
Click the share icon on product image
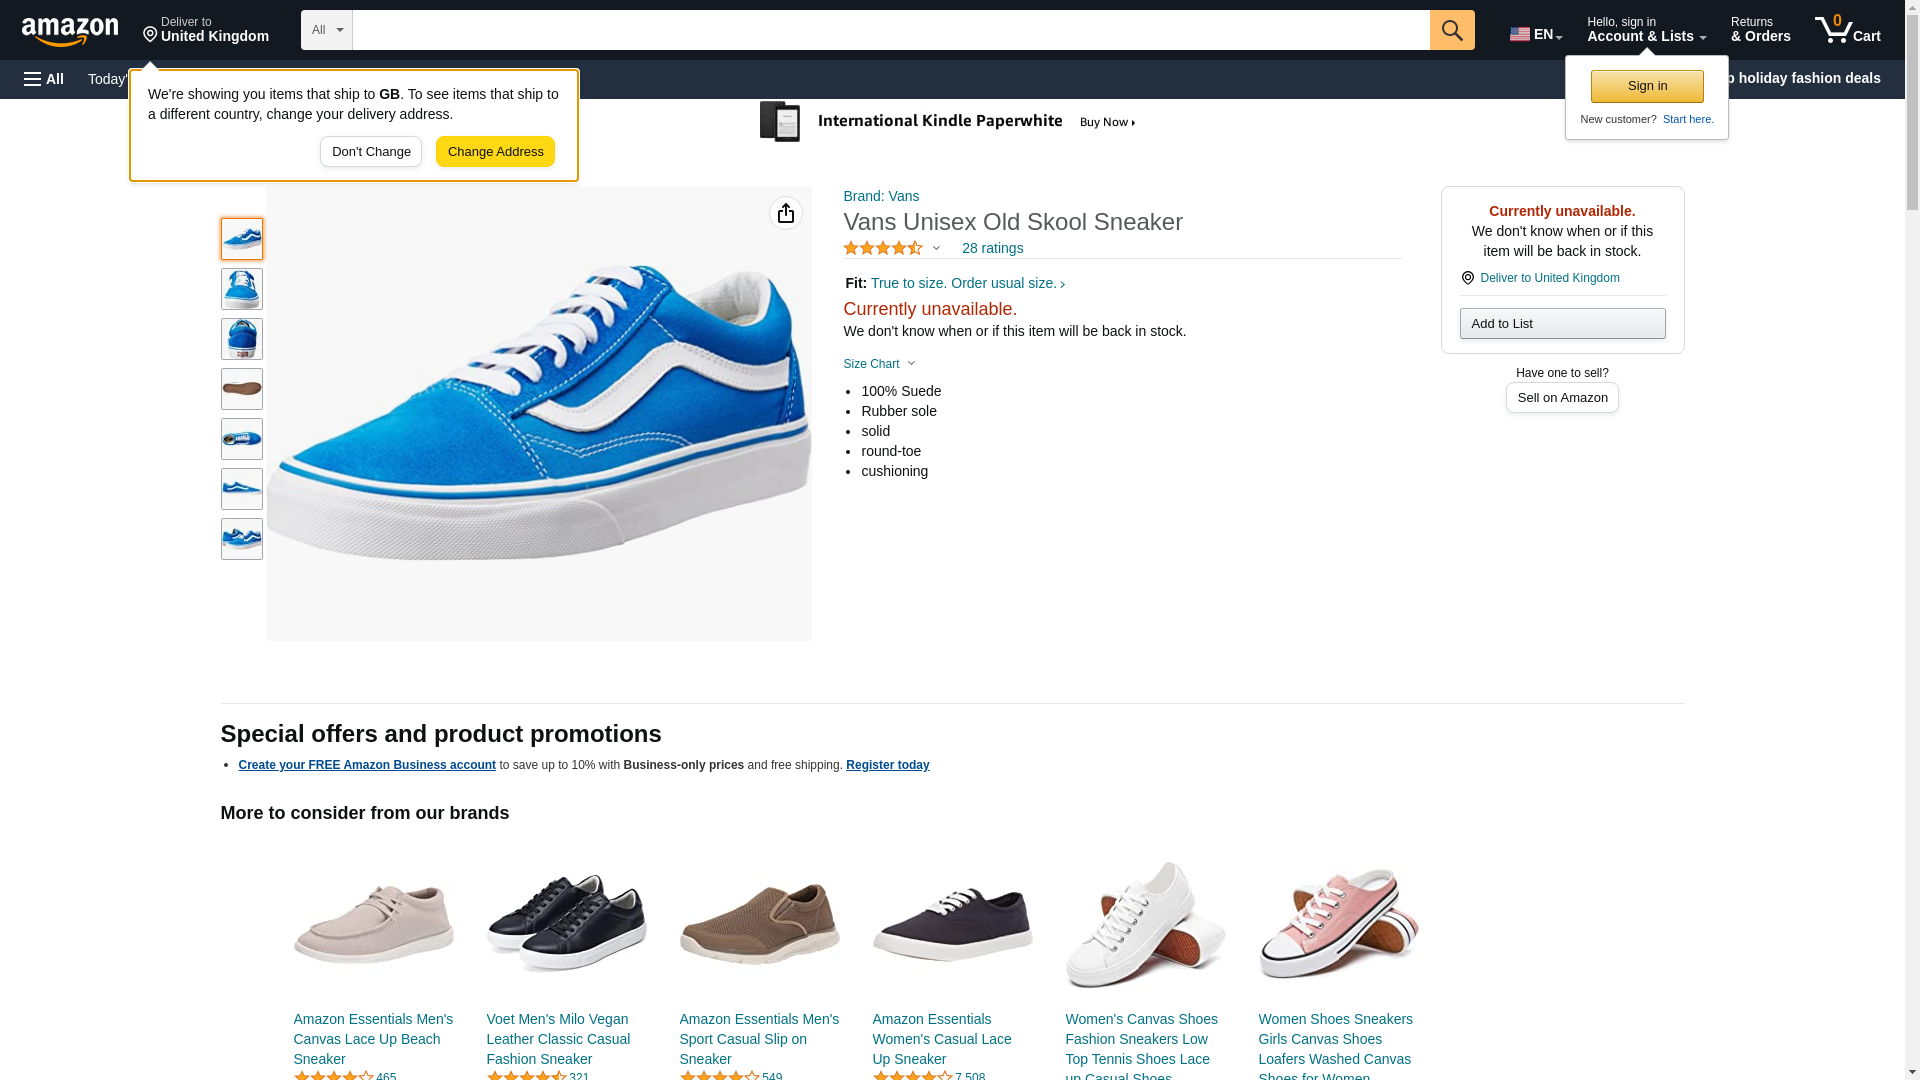pyautogui.click(x=785, y=213)
